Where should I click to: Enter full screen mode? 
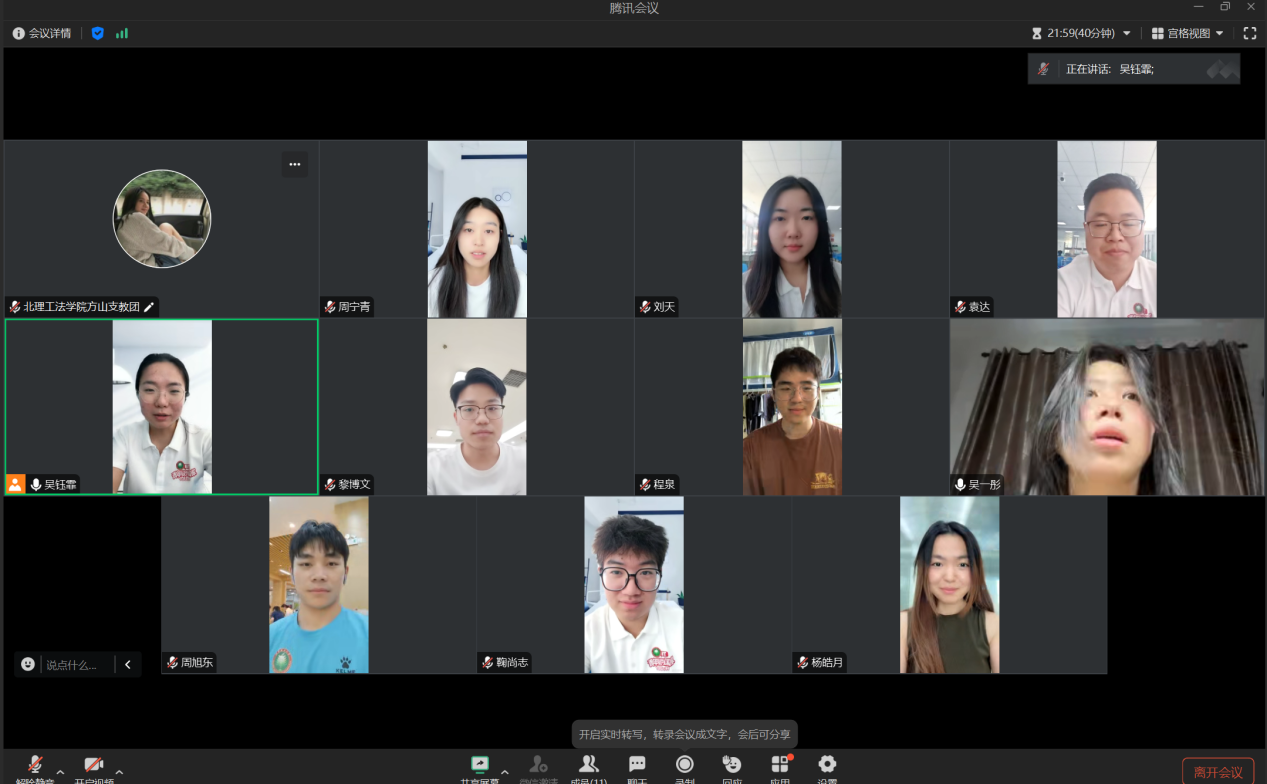1249,33
